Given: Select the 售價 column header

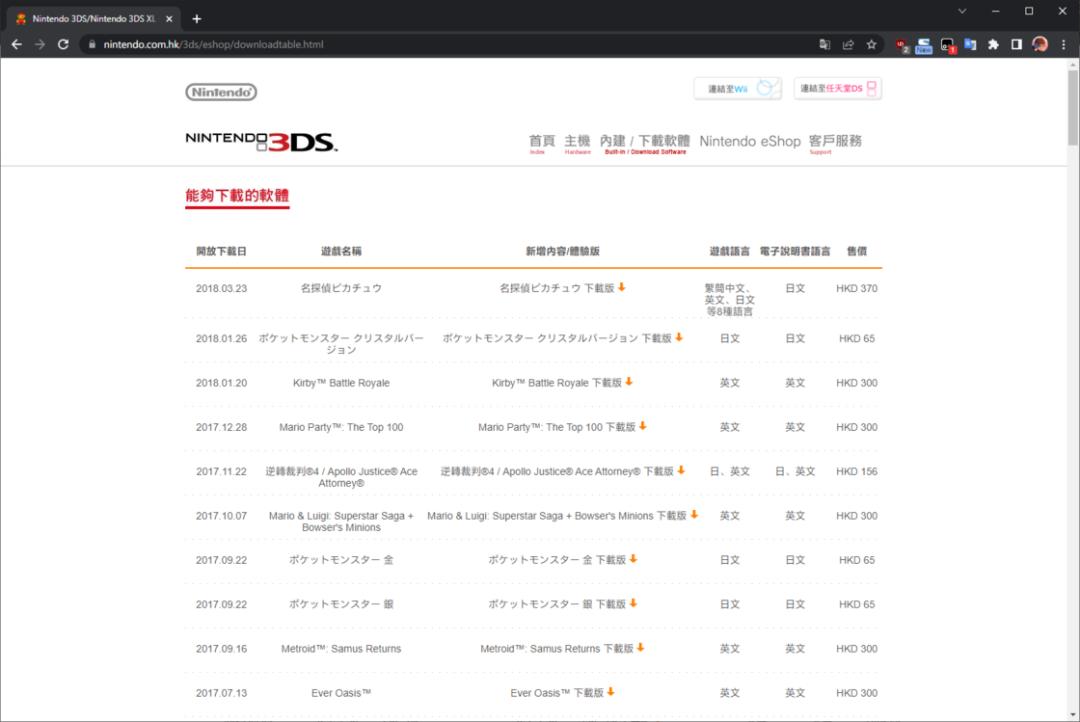Looking at the screenshot, I should tap(857, 251).
